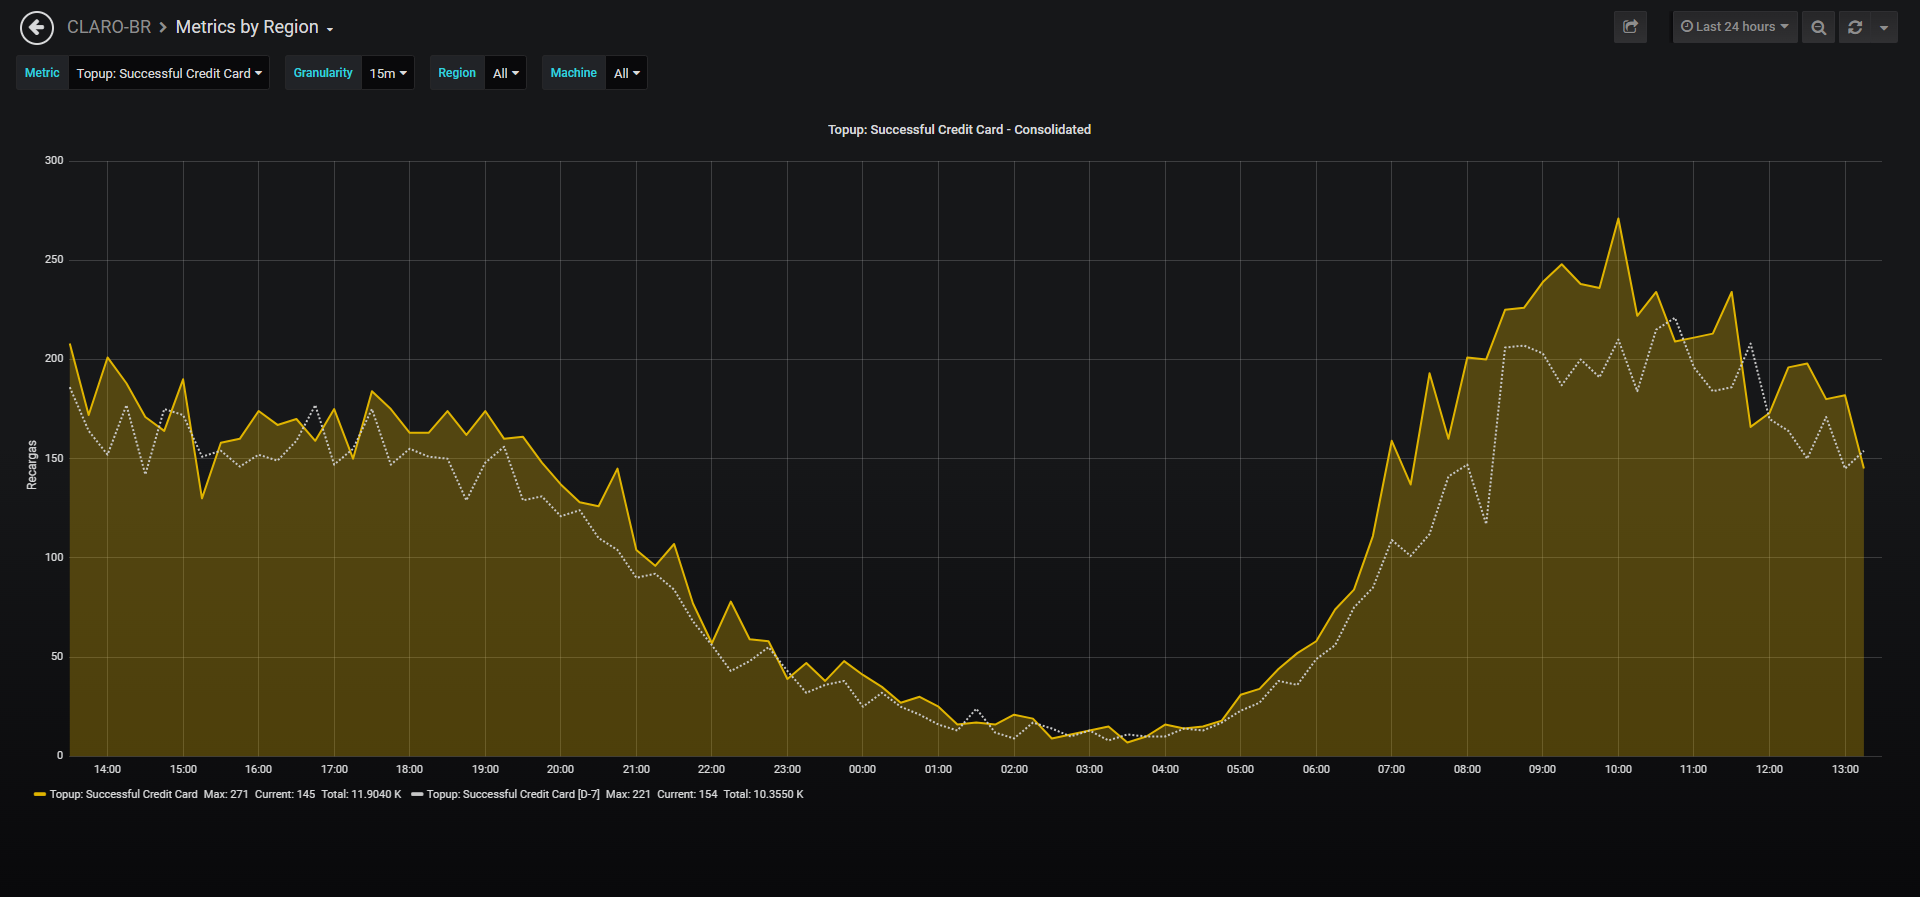Image resolution: width=1920 pixels, height=897 pixels.
Task: Click the yellow legend color swatch
Action: [x=40, y=795]
